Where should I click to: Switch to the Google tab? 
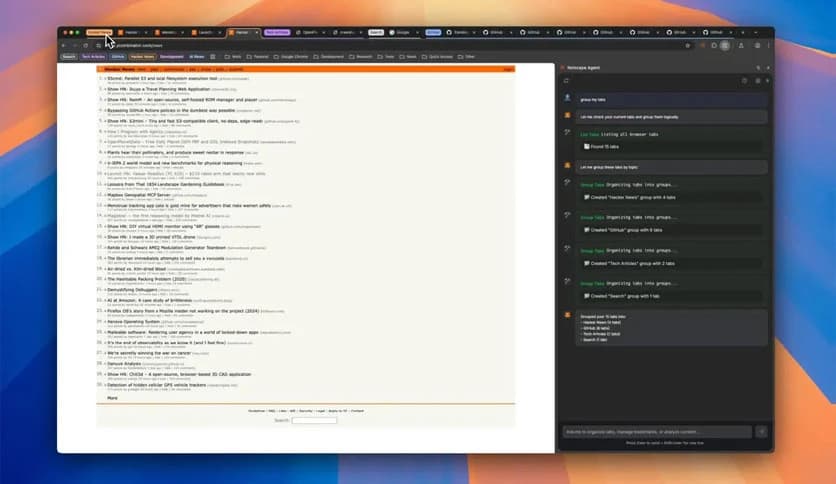[x=404, y=33]
